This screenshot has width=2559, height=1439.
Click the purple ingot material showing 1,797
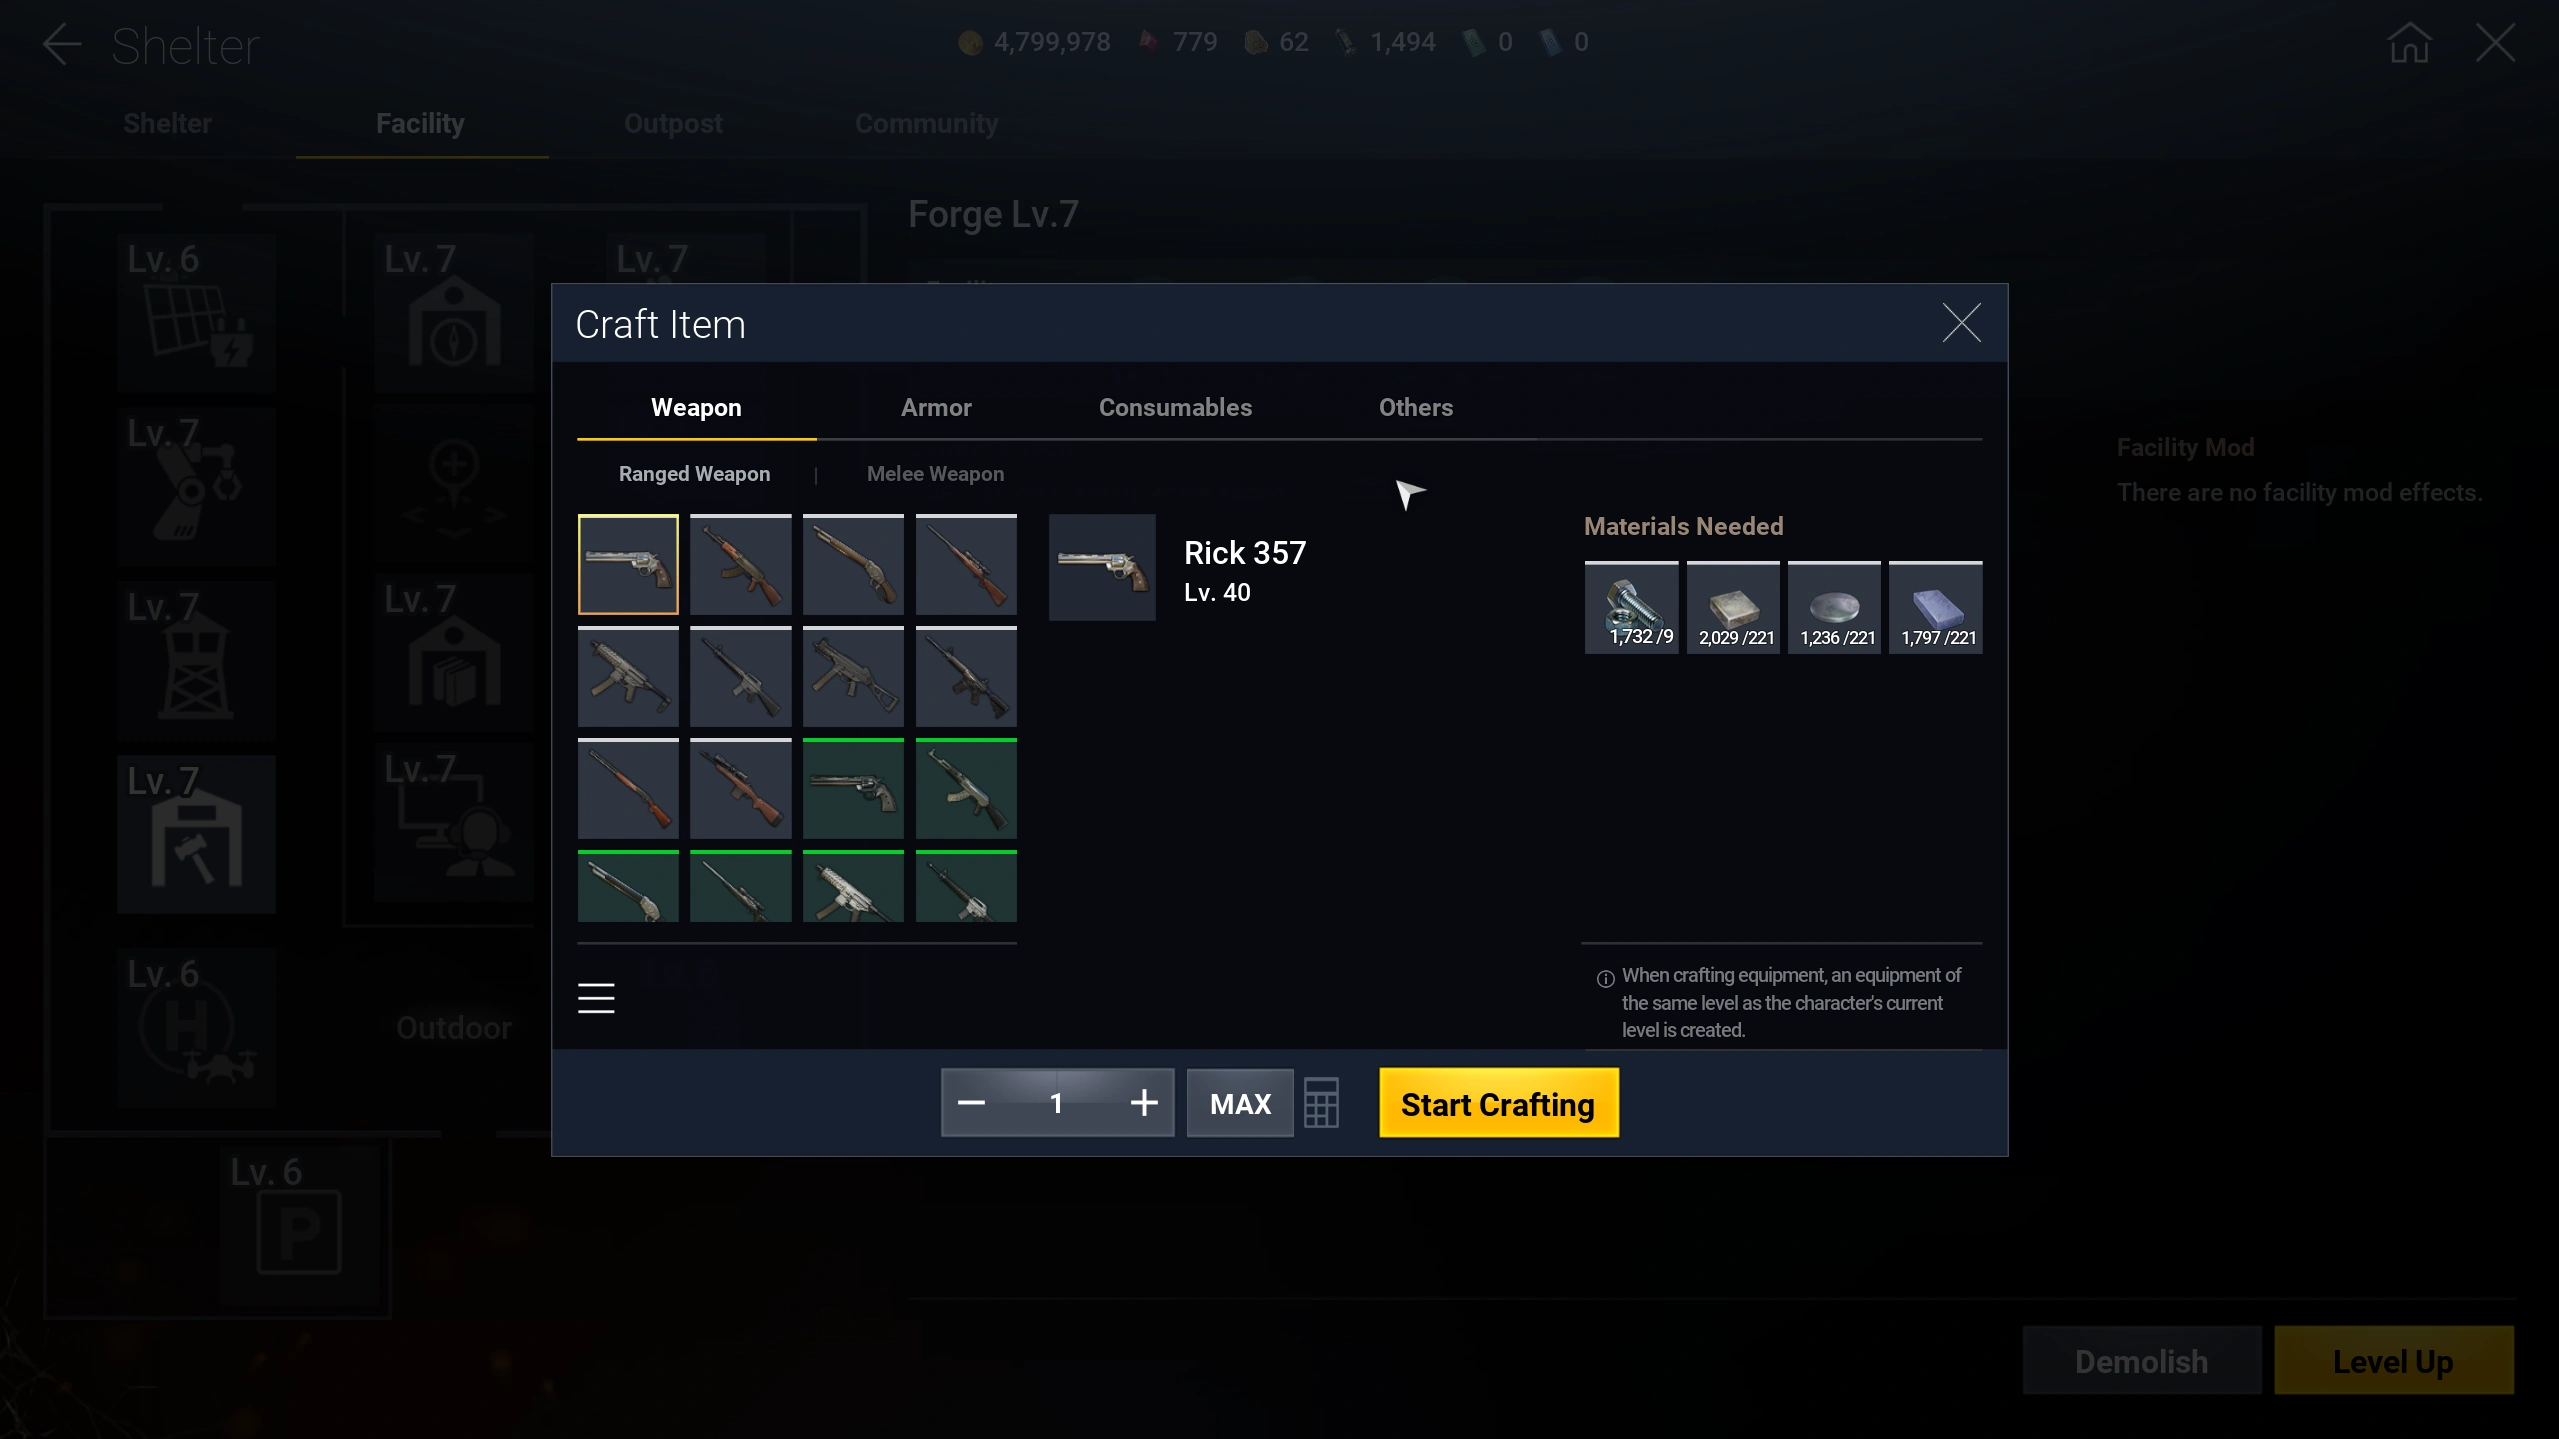(x=1936, y=608)
